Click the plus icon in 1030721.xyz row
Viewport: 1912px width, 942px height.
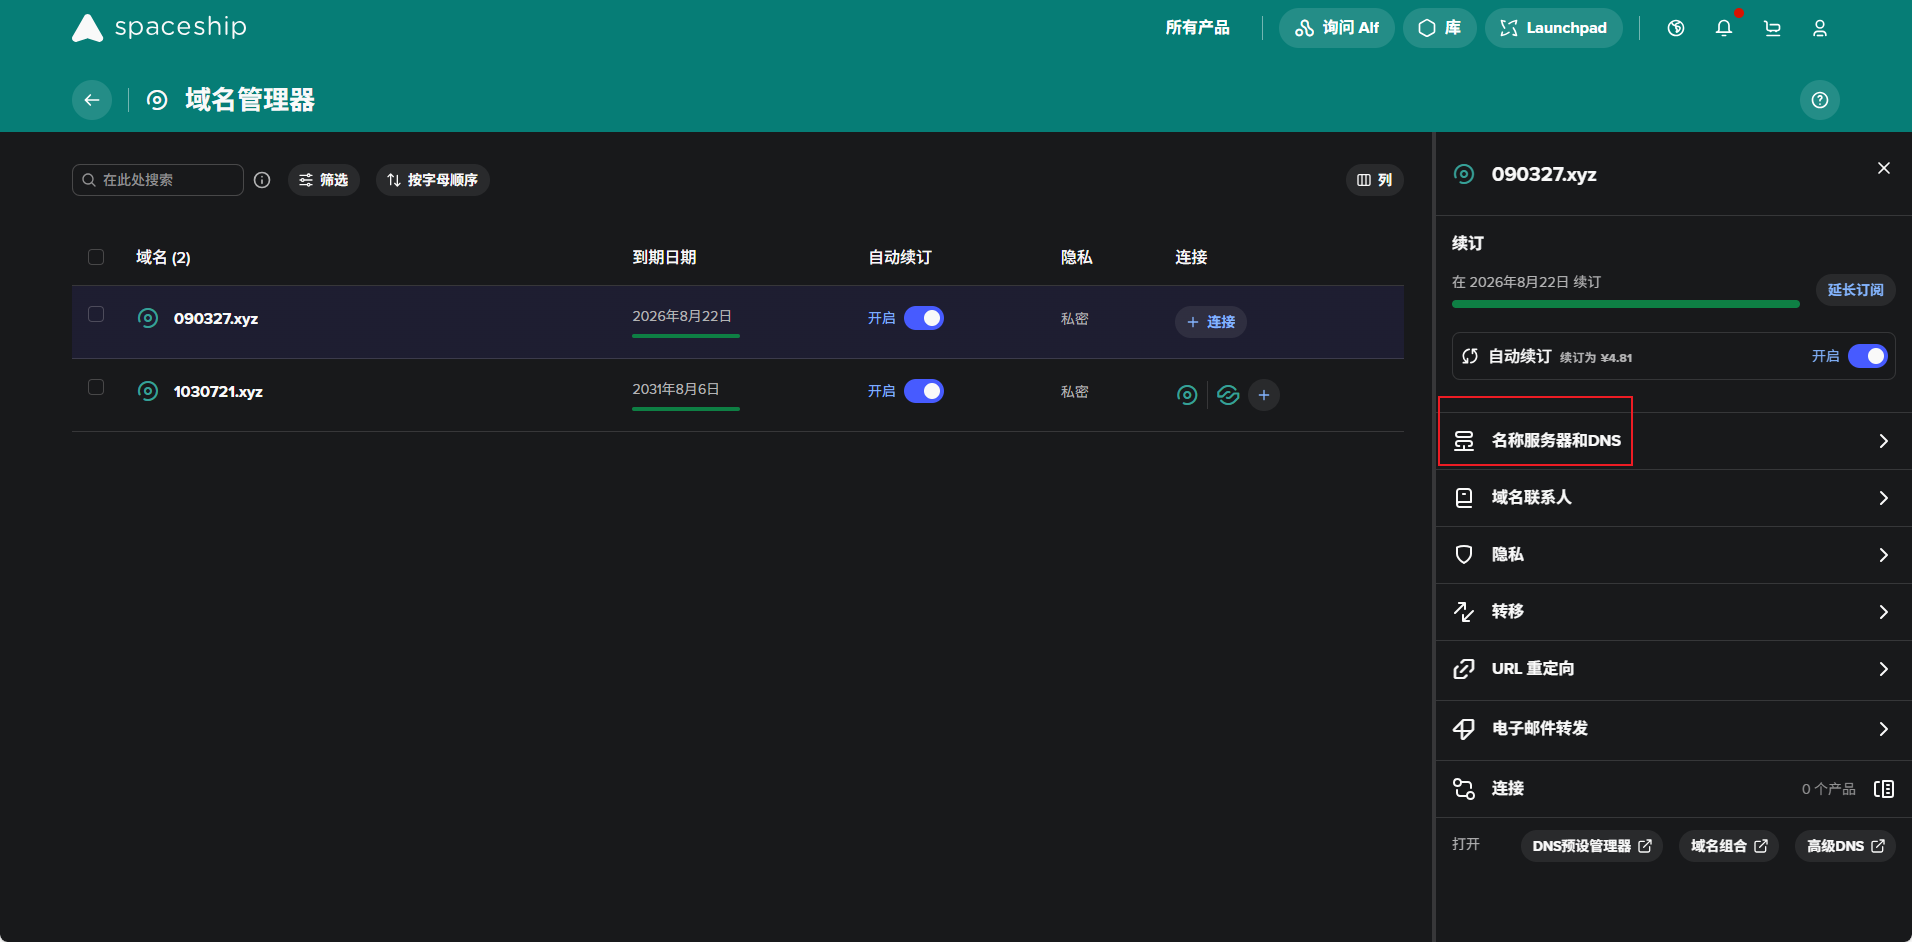point(1264,395)
